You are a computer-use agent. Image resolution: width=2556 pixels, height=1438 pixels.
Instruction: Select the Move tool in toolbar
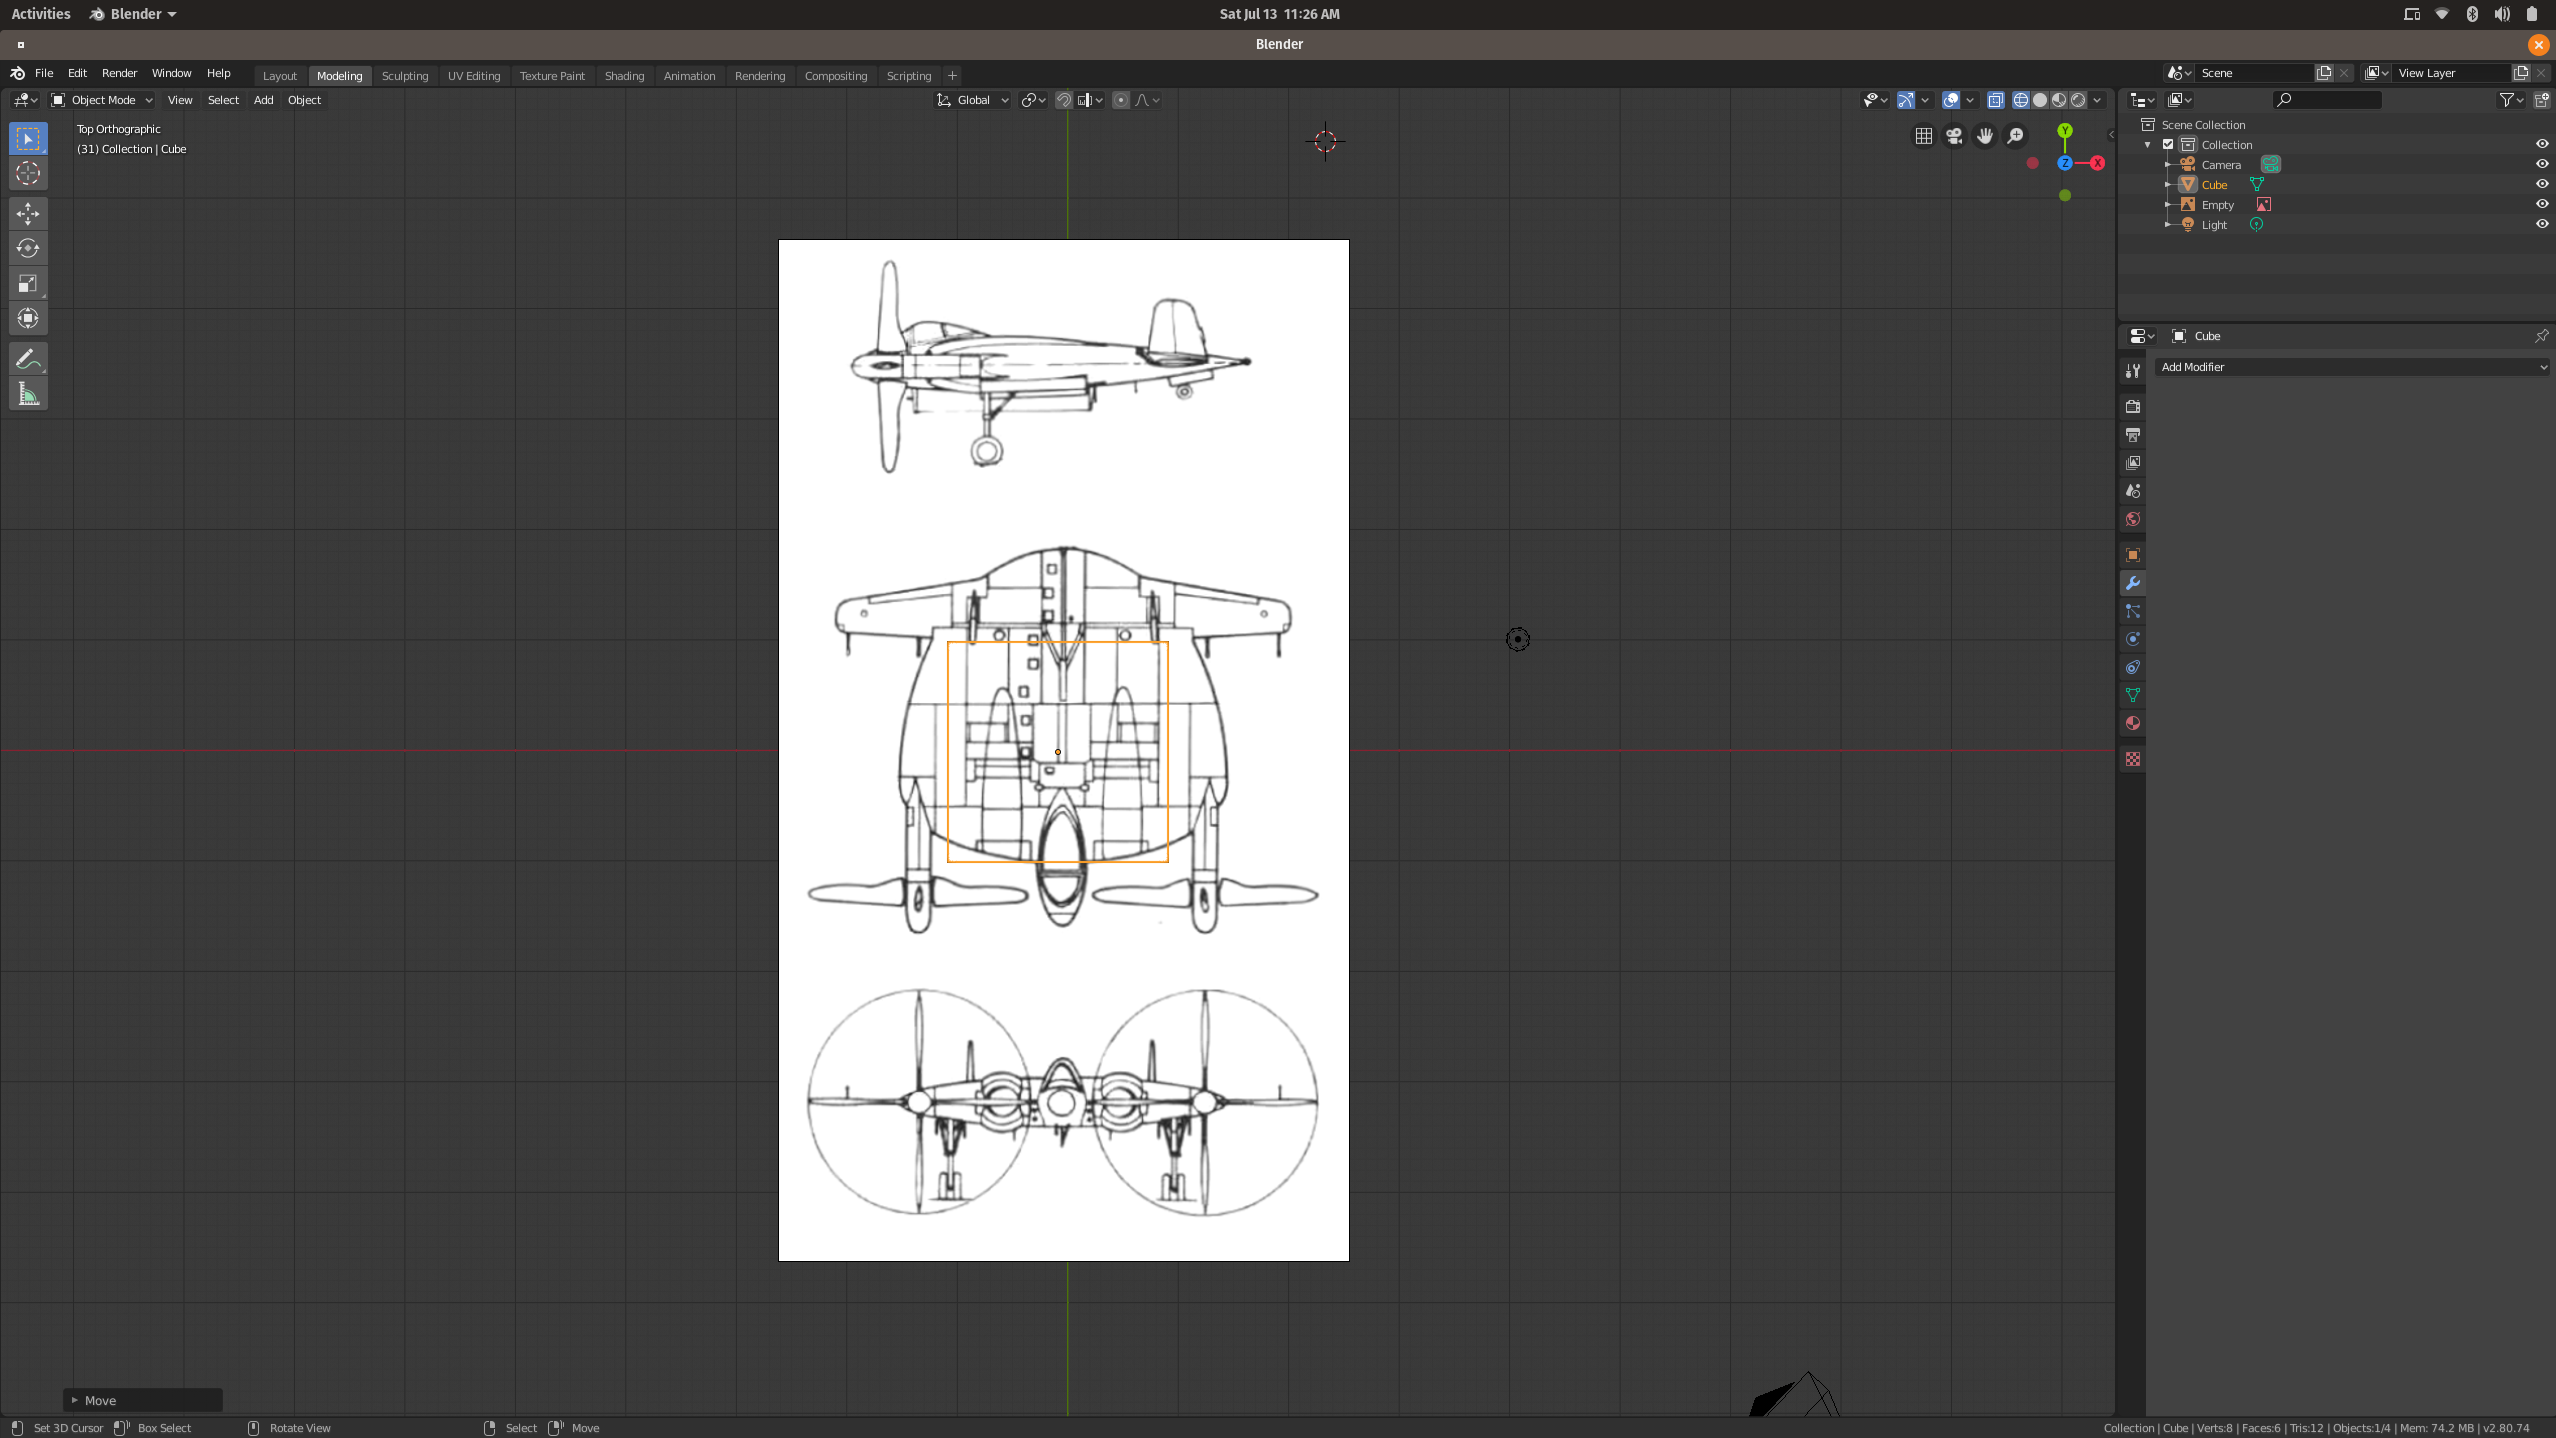pos(28,213)
